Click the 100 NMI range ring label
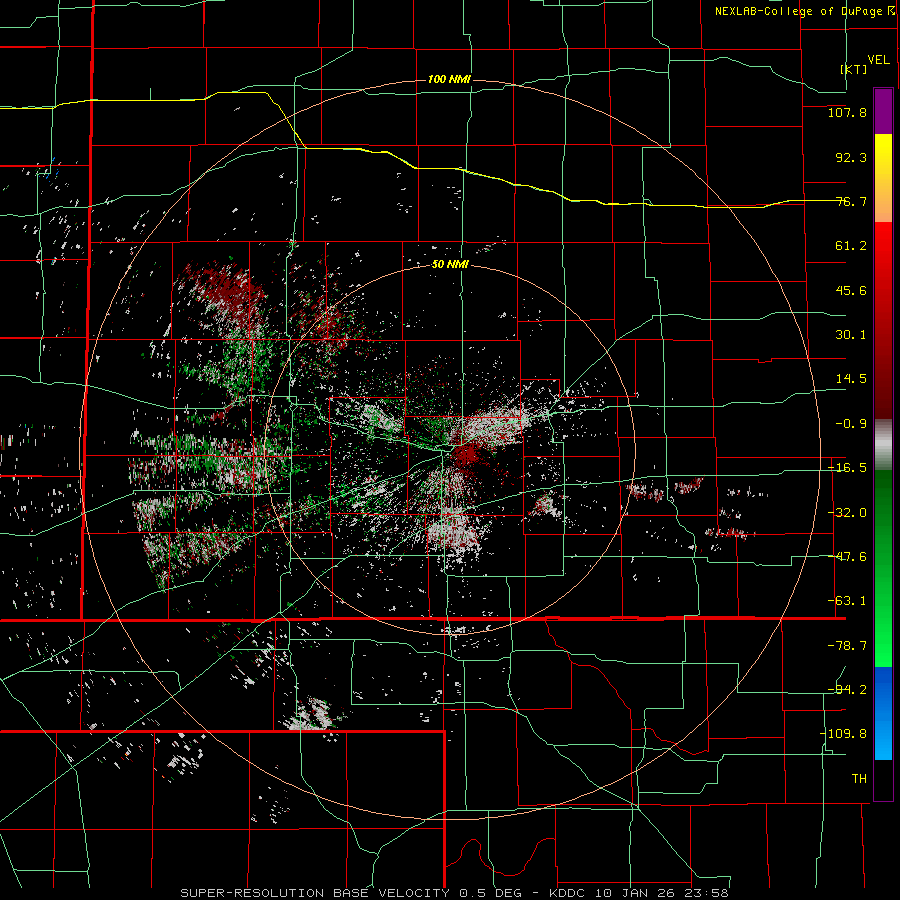900x900 pixels. coord(449,79)
